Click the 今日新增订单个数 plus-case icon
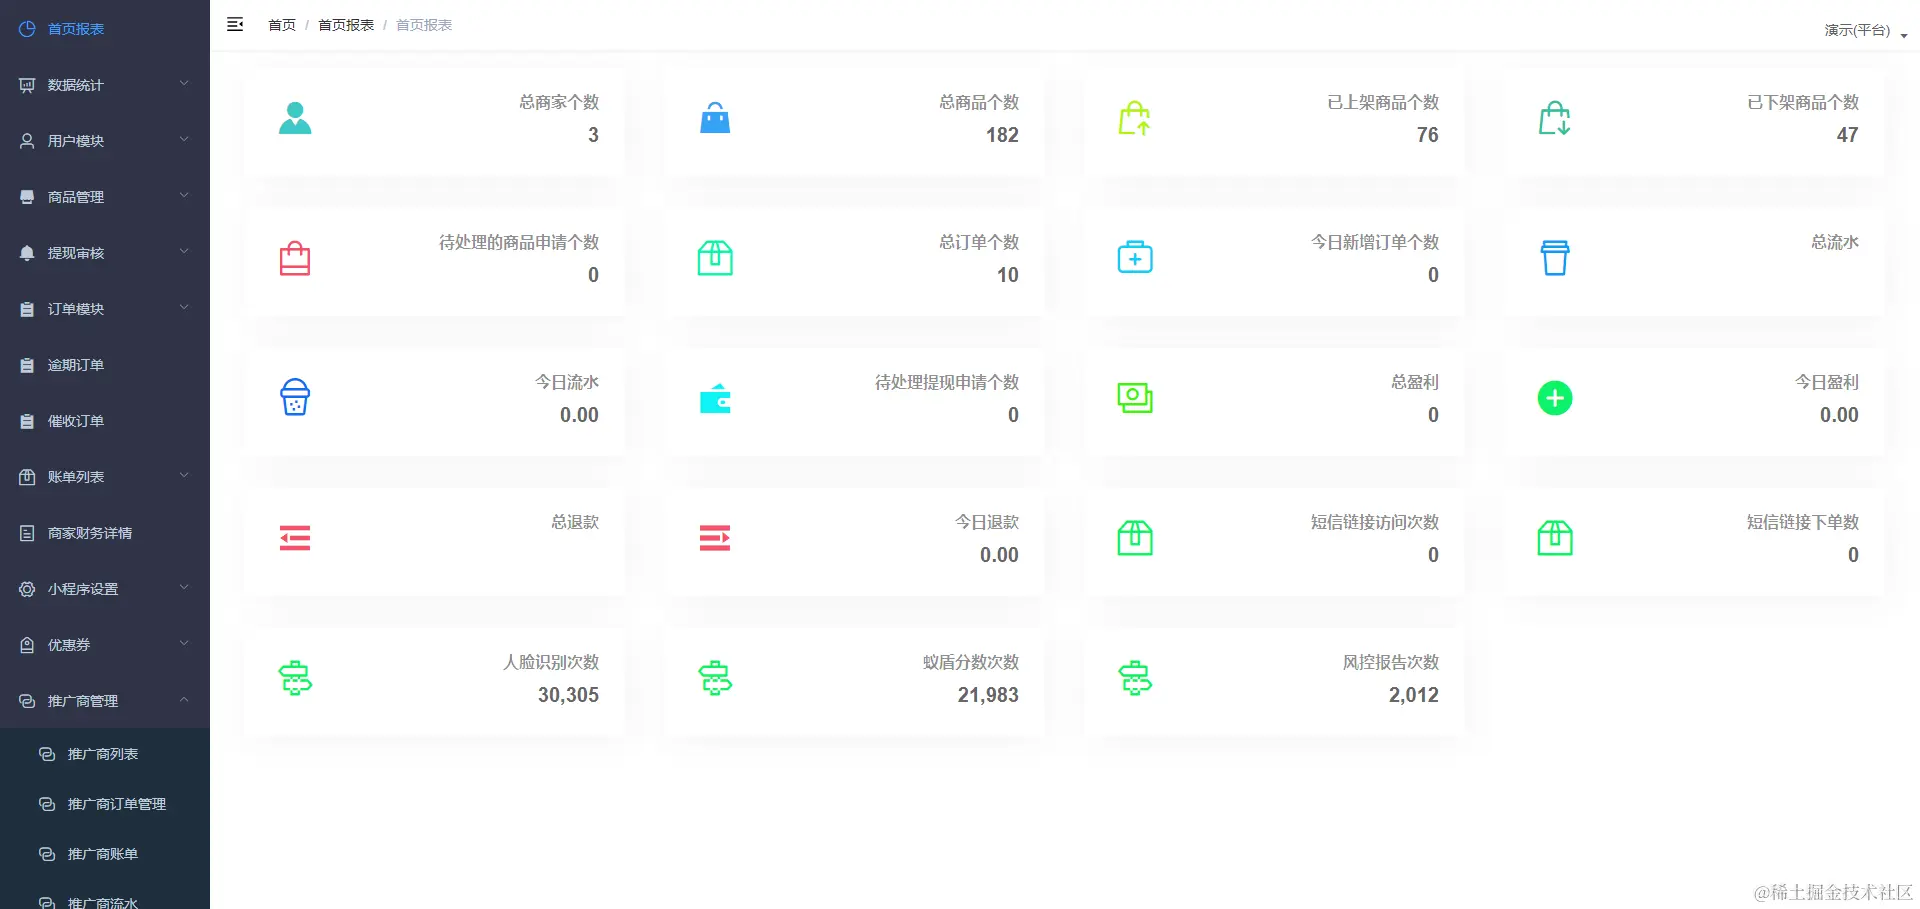 1135,258
